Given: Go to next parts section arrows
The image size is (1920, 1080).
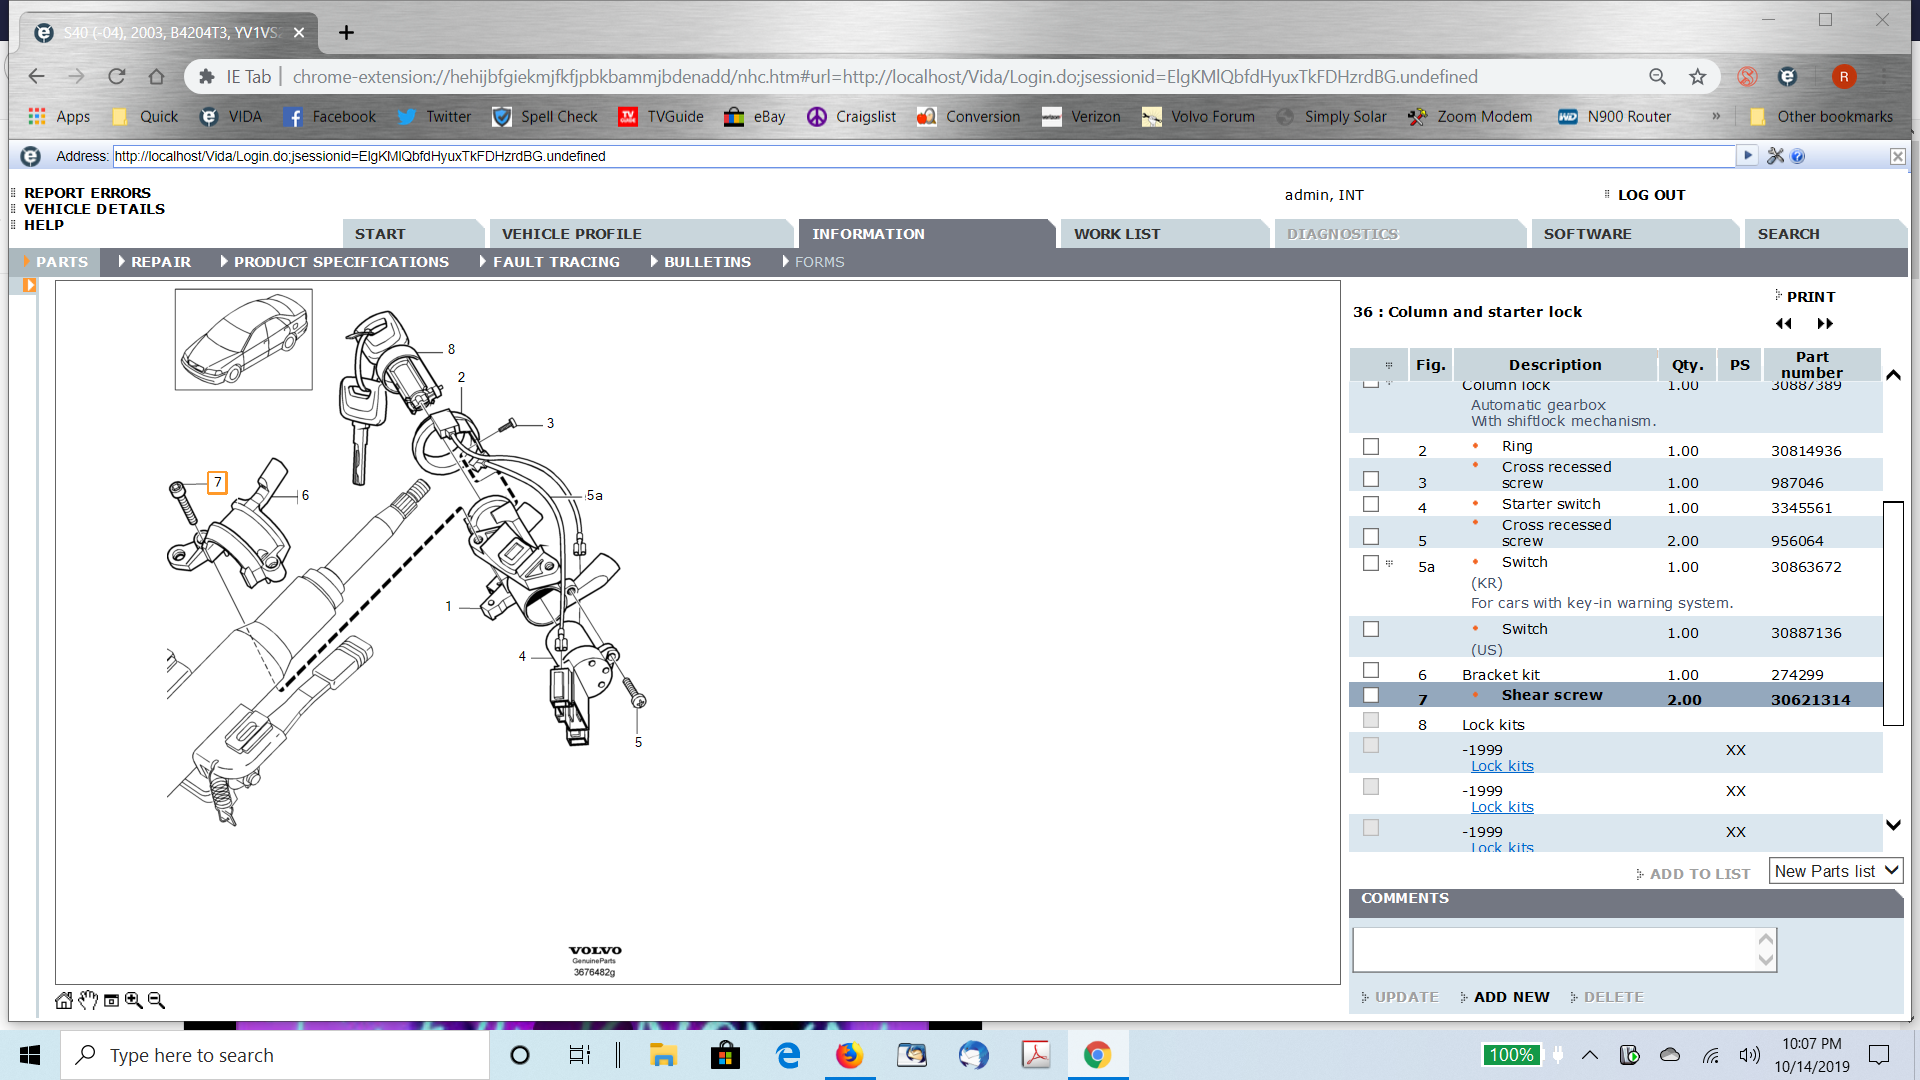Looking at the screenshot, I should tap(1825, 324).
